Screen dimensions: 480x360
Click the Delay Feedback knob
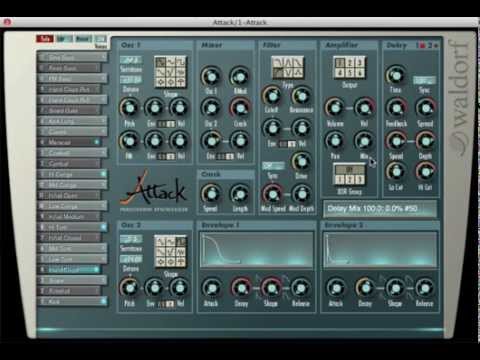tap(396, 108)
